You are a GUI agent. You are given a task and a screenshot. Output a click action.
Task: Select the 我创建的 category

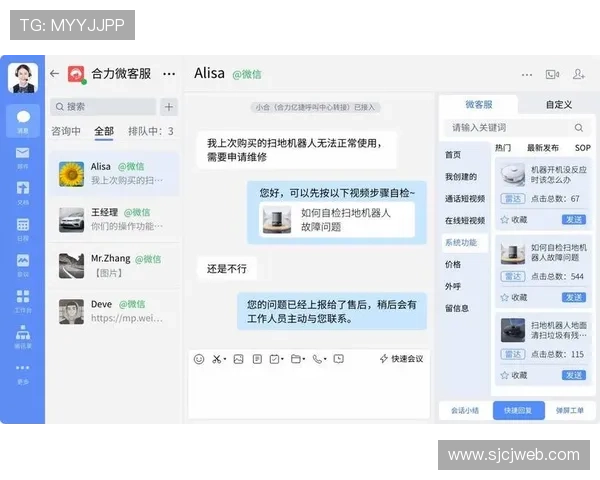461,177
